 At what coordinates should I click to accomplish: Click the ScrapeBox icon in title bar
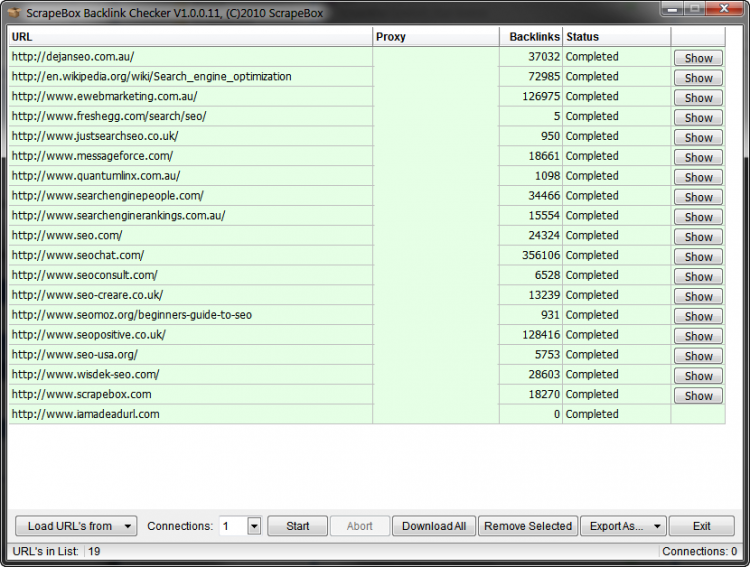(x=13, y=12)
